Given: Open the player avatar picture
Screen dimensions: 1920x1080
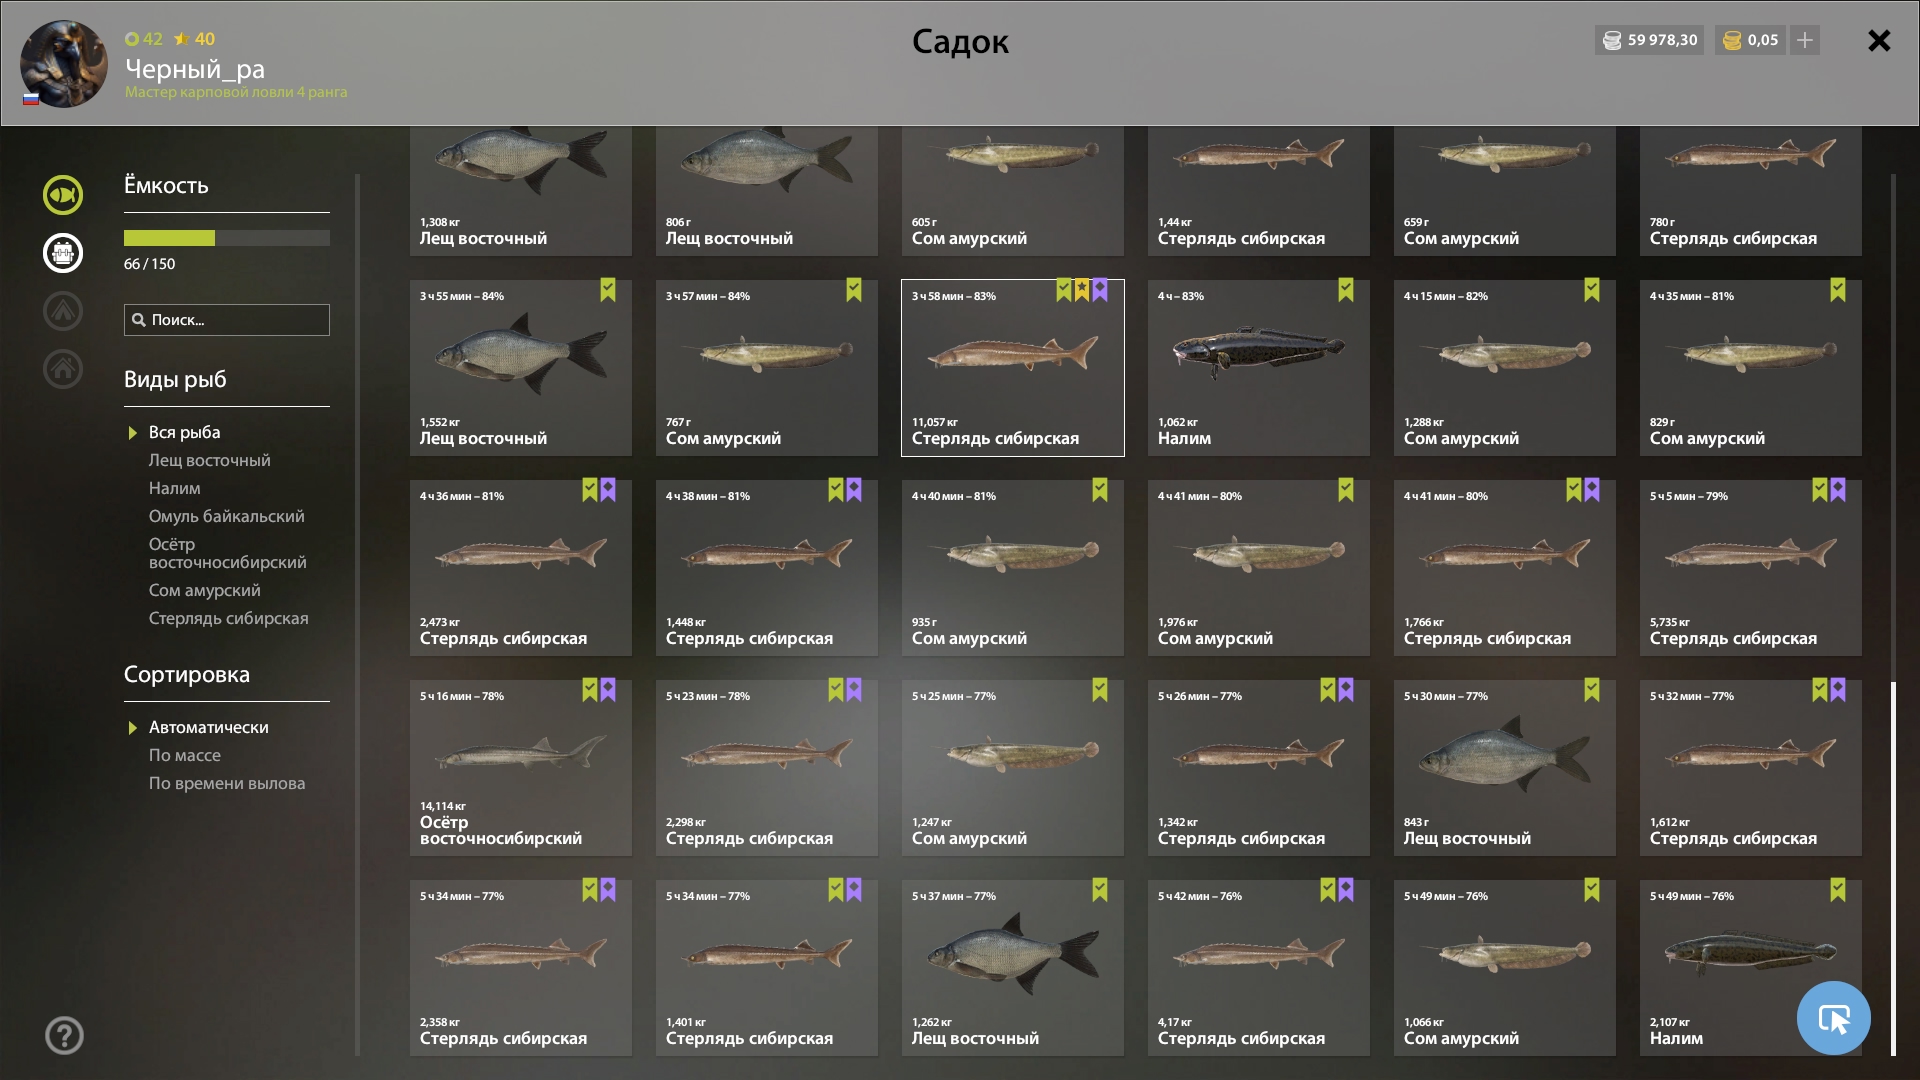Looking at the screenshot, I should [64, 64].
